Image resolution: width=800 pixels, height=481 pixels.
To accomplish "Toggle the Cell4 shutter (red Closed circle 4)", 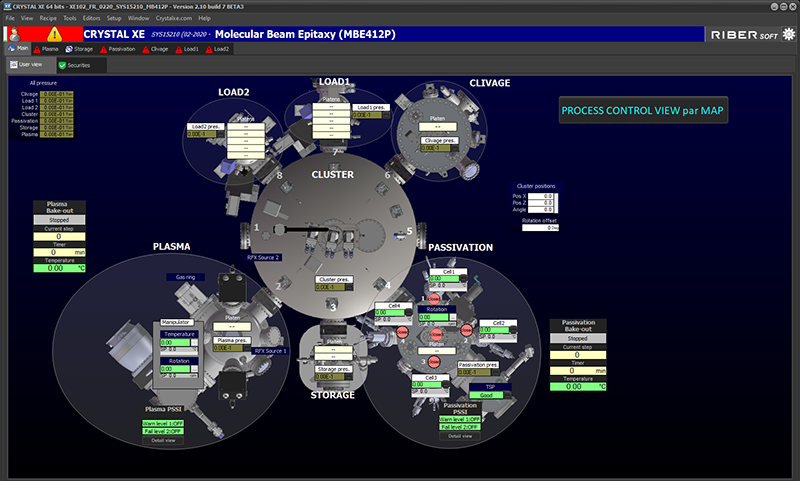I will (x=402, y=332).
